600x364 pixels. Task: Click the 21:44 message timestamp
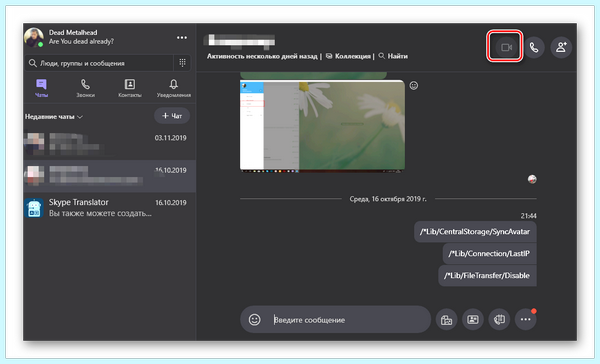coord(528,216)
